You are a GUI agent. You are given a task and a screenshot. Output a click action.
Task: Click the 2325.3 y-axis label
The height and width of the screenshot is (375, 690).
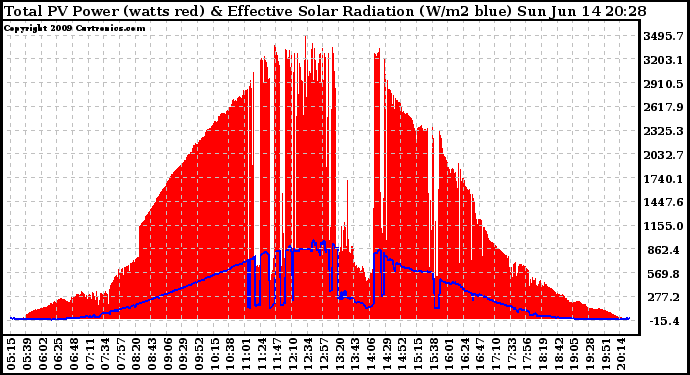[x=663, y=131]
